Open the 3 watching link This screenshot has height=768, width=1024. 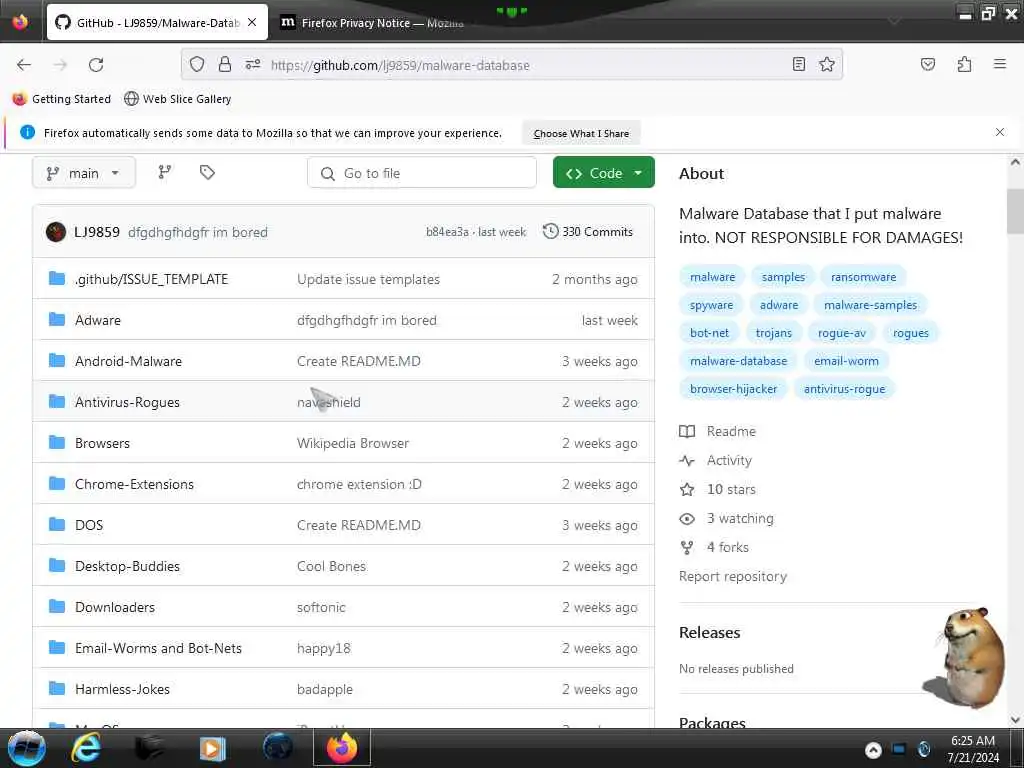coord(726,519)
